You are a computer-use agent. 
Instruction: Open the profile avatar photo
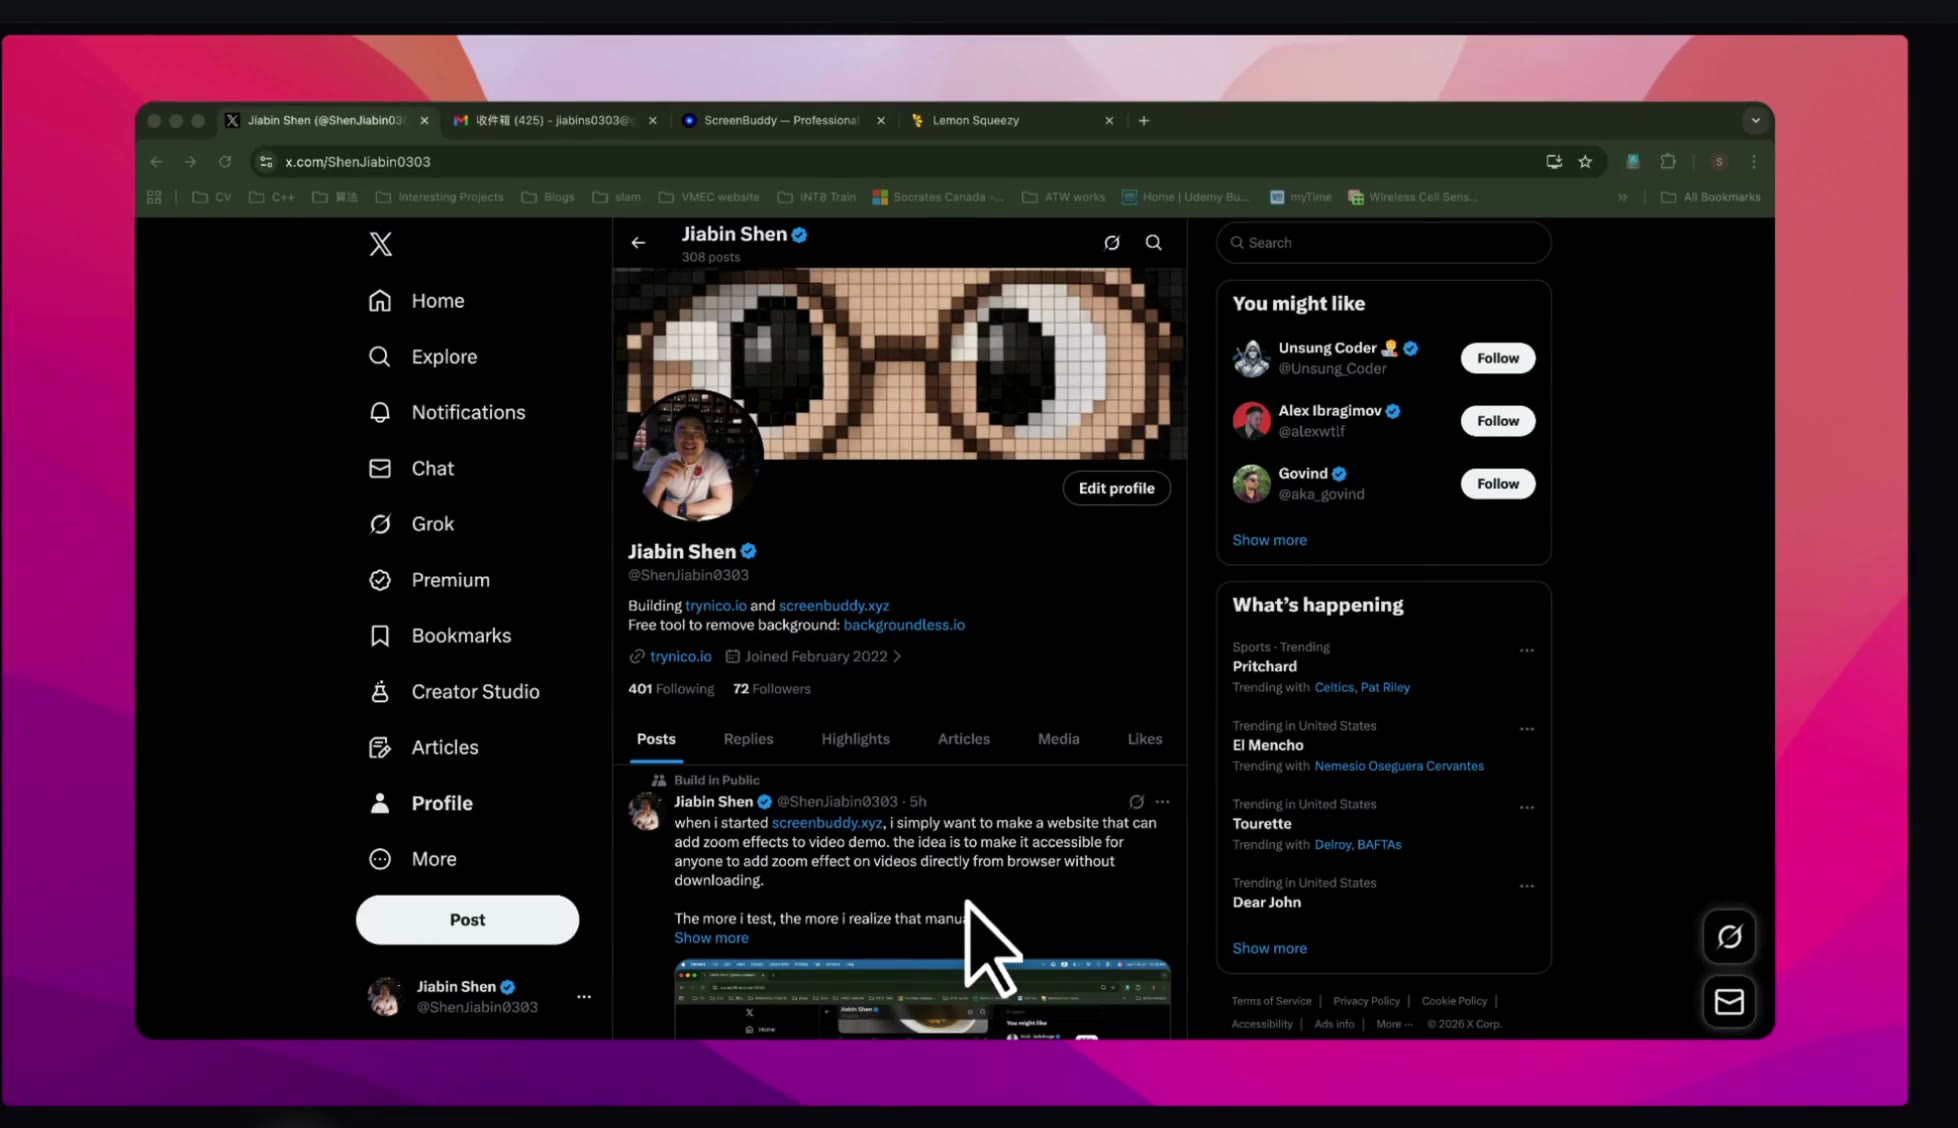(696, 456)
